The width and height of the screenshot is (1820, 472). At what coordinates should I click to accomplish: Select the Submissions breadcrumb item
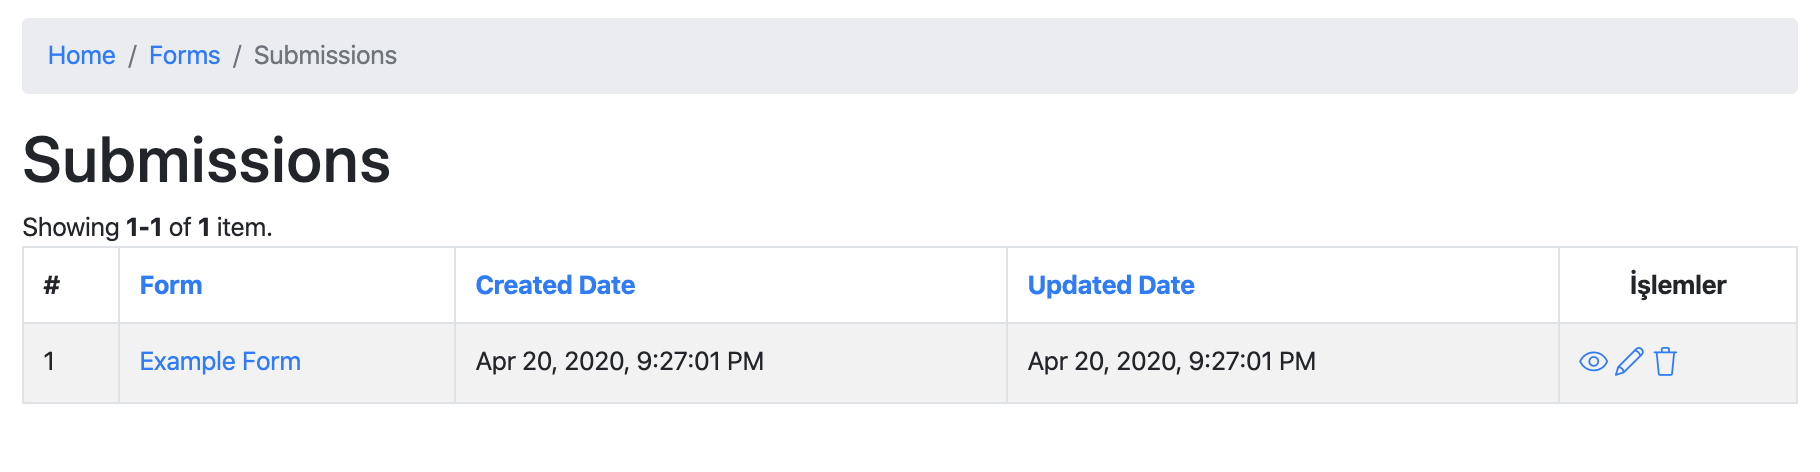tap(325, 56)
